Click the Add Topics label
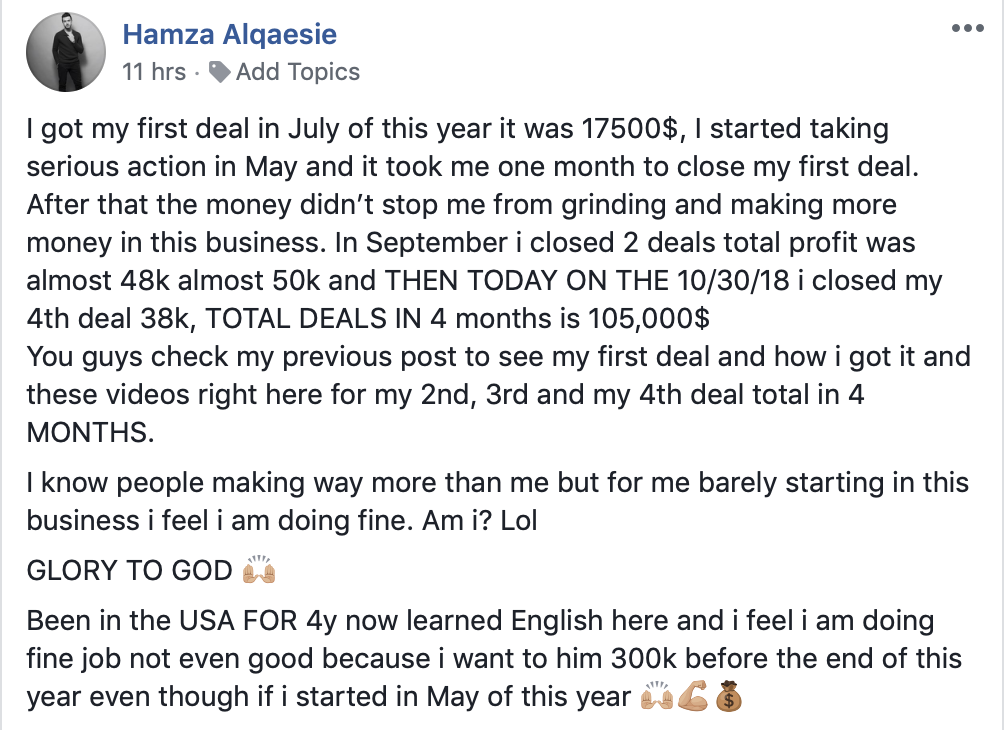 297,72
